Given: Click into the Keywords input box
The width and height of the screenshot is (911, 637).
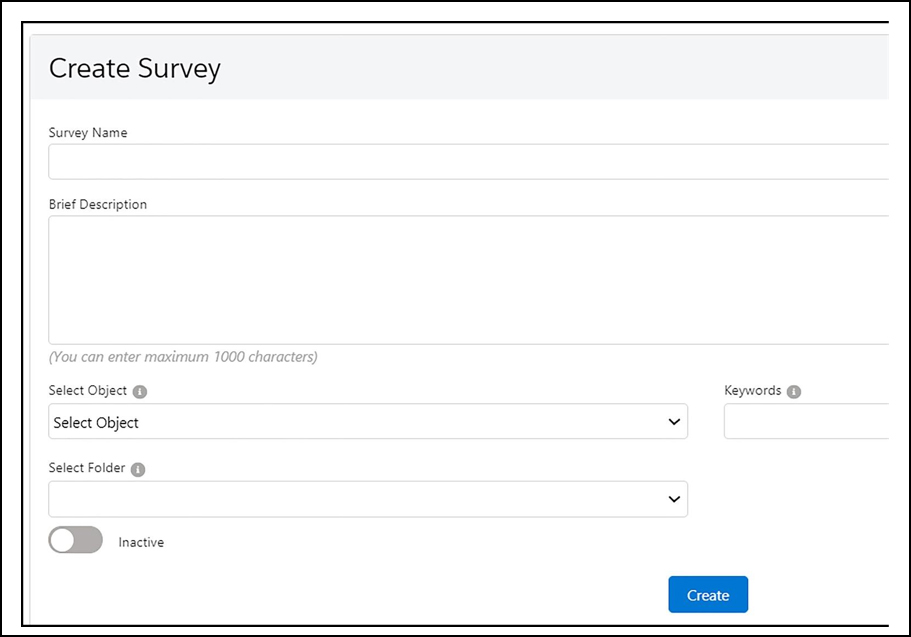Looking at the screenshot, I should pos(805,422).
